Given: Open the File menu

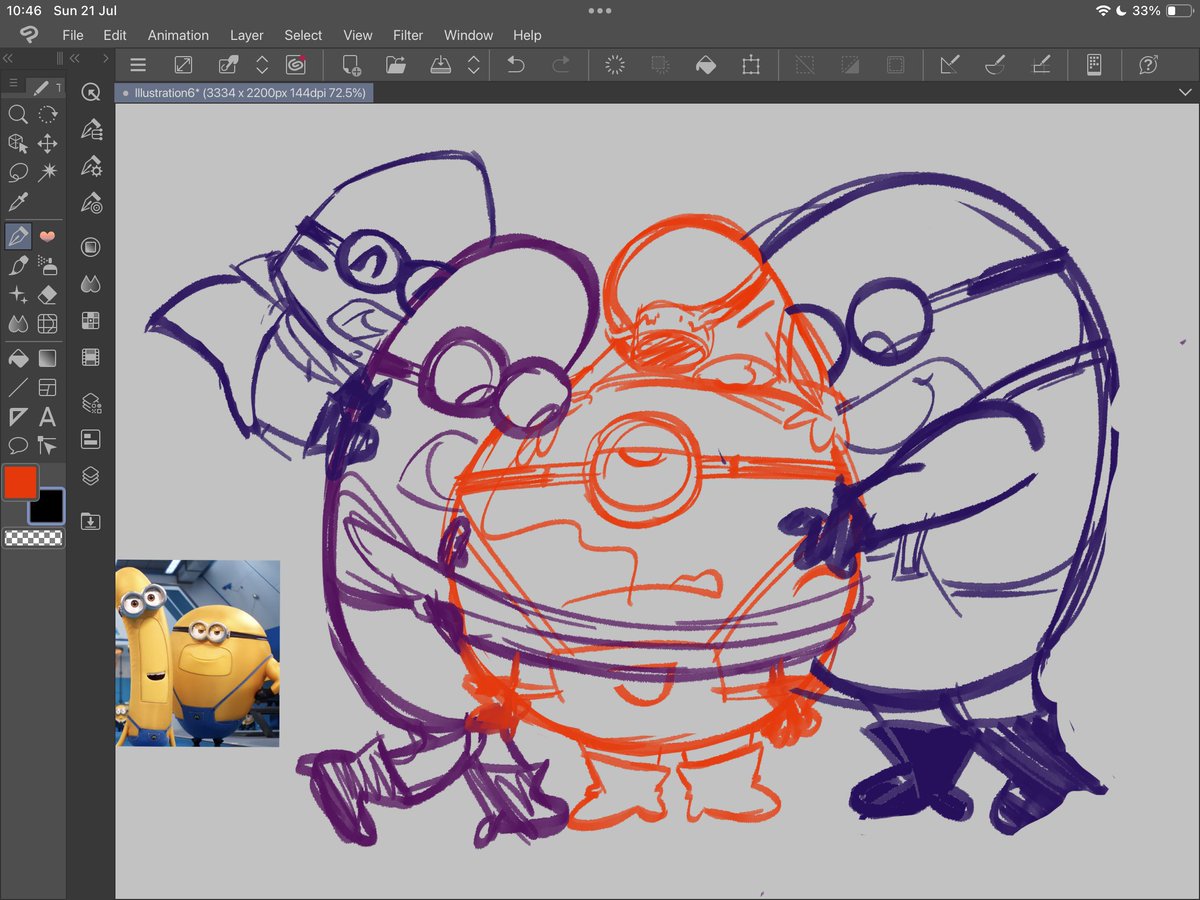Looking at the screenshot, I should click(73, 35).
